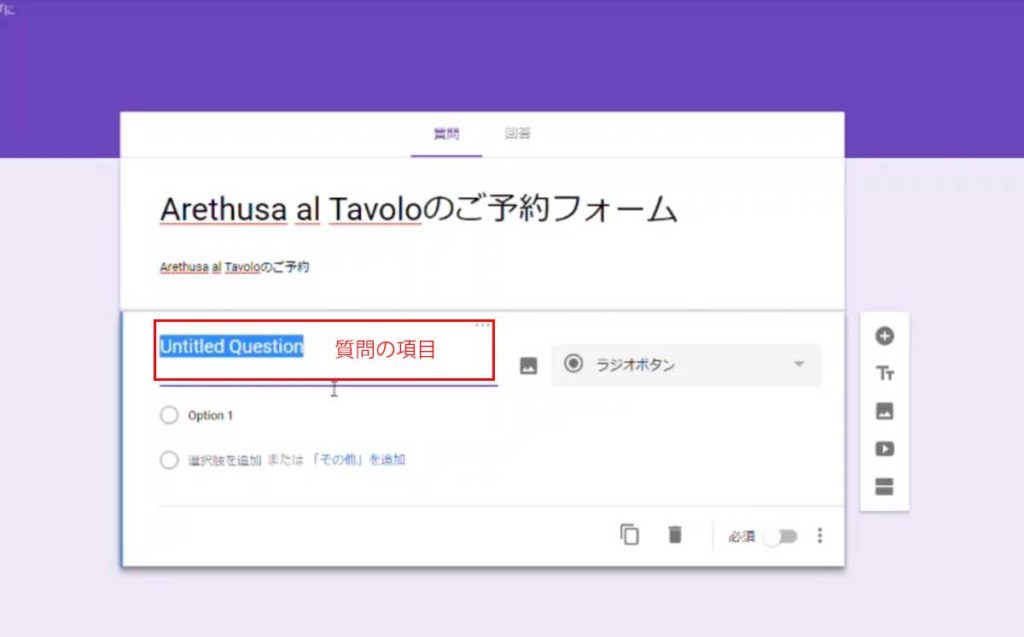This screenshot has height=637, width=1024.
Task: Add a video from the side toolbar
Action: coord(884,449)
